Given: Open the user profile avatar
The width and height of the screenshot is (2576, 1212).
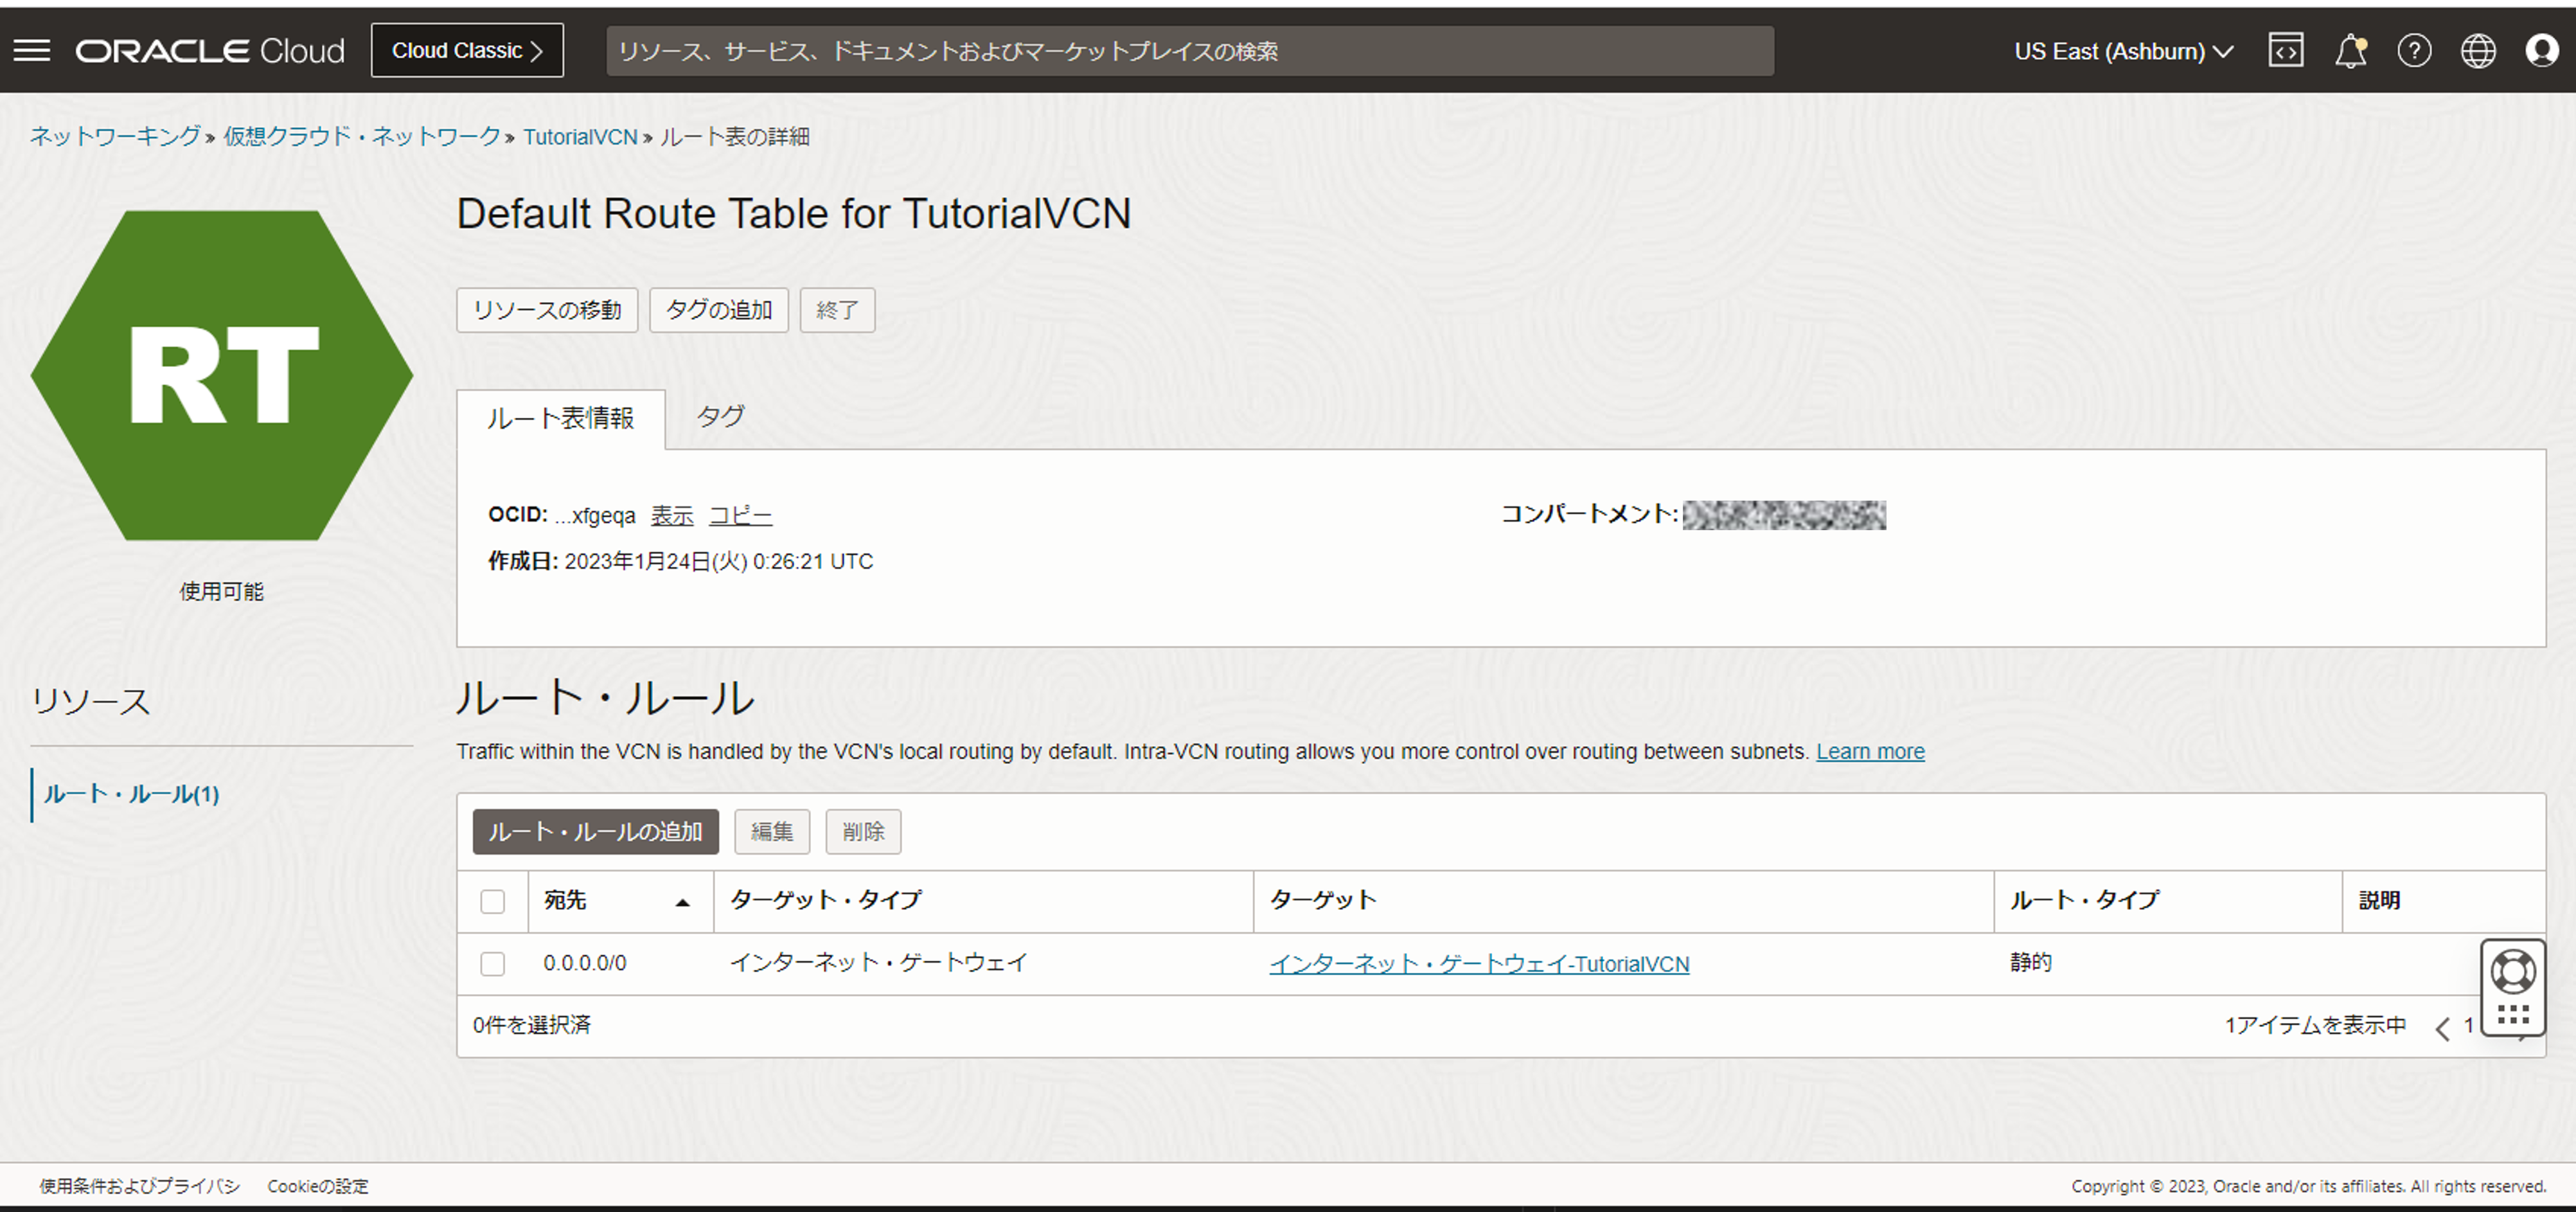Looking at the screenshot, I should [x=2541, y=50].
